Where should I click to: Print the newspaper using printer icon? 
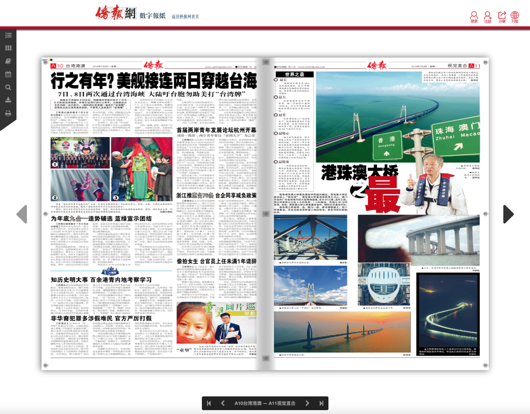coord(8,113)
